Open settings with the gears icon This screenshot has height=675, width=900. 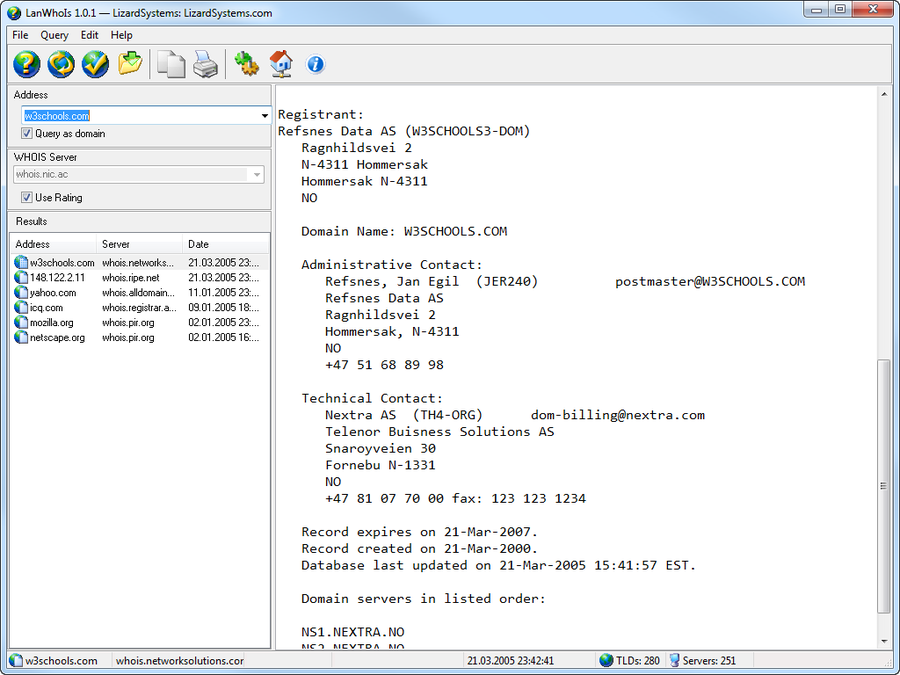tap(246, 64)
